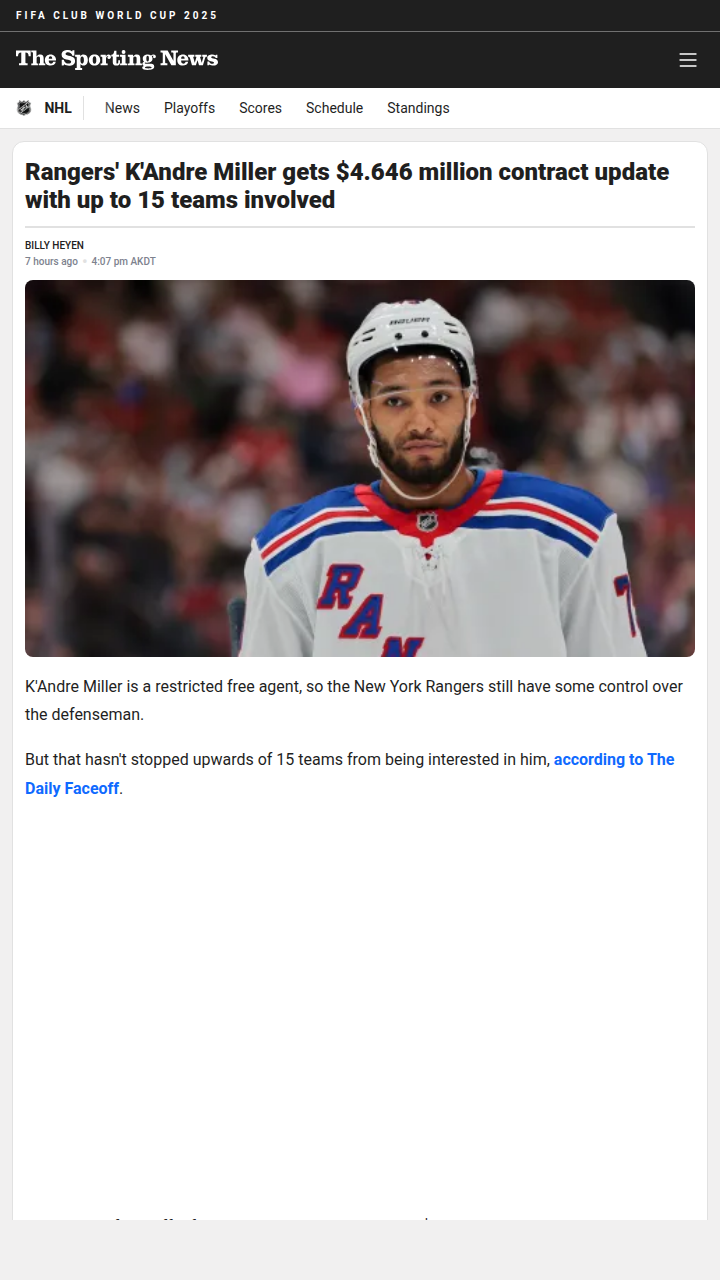Viewport: 720px width, 1280px height.
Task: Follow the 'according to The Daily Faceoff' link
Action: pyautogui.click(x=350, y=774)
